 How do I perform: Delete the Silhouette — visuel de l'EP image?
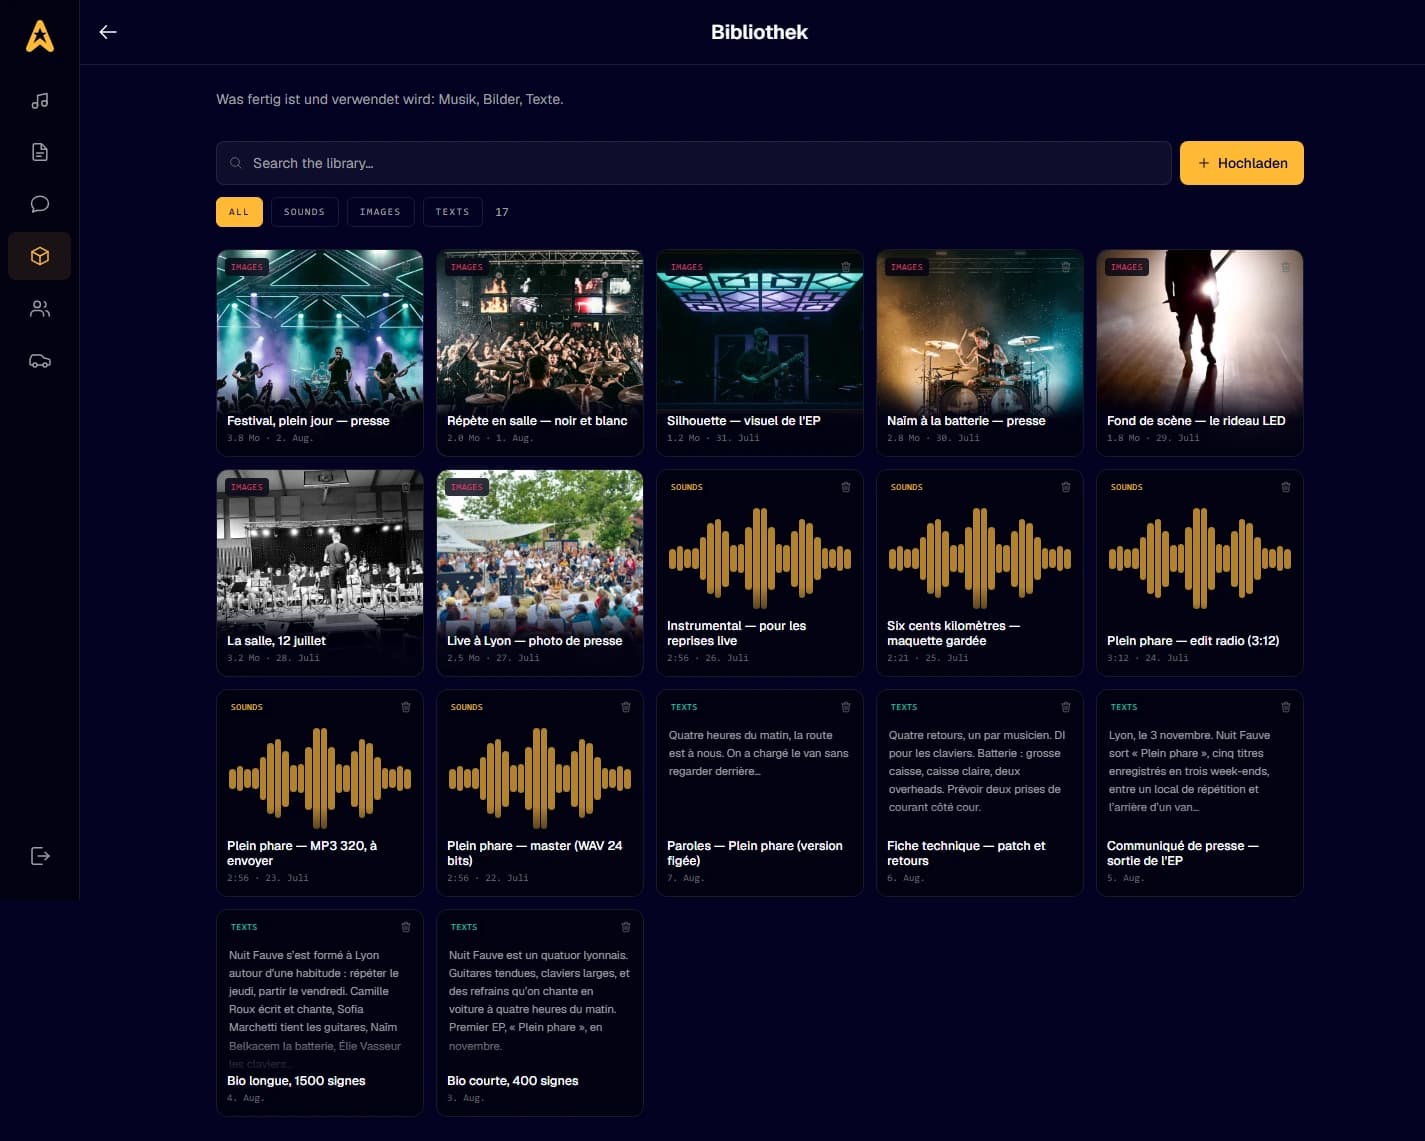(x=846, y=267)
